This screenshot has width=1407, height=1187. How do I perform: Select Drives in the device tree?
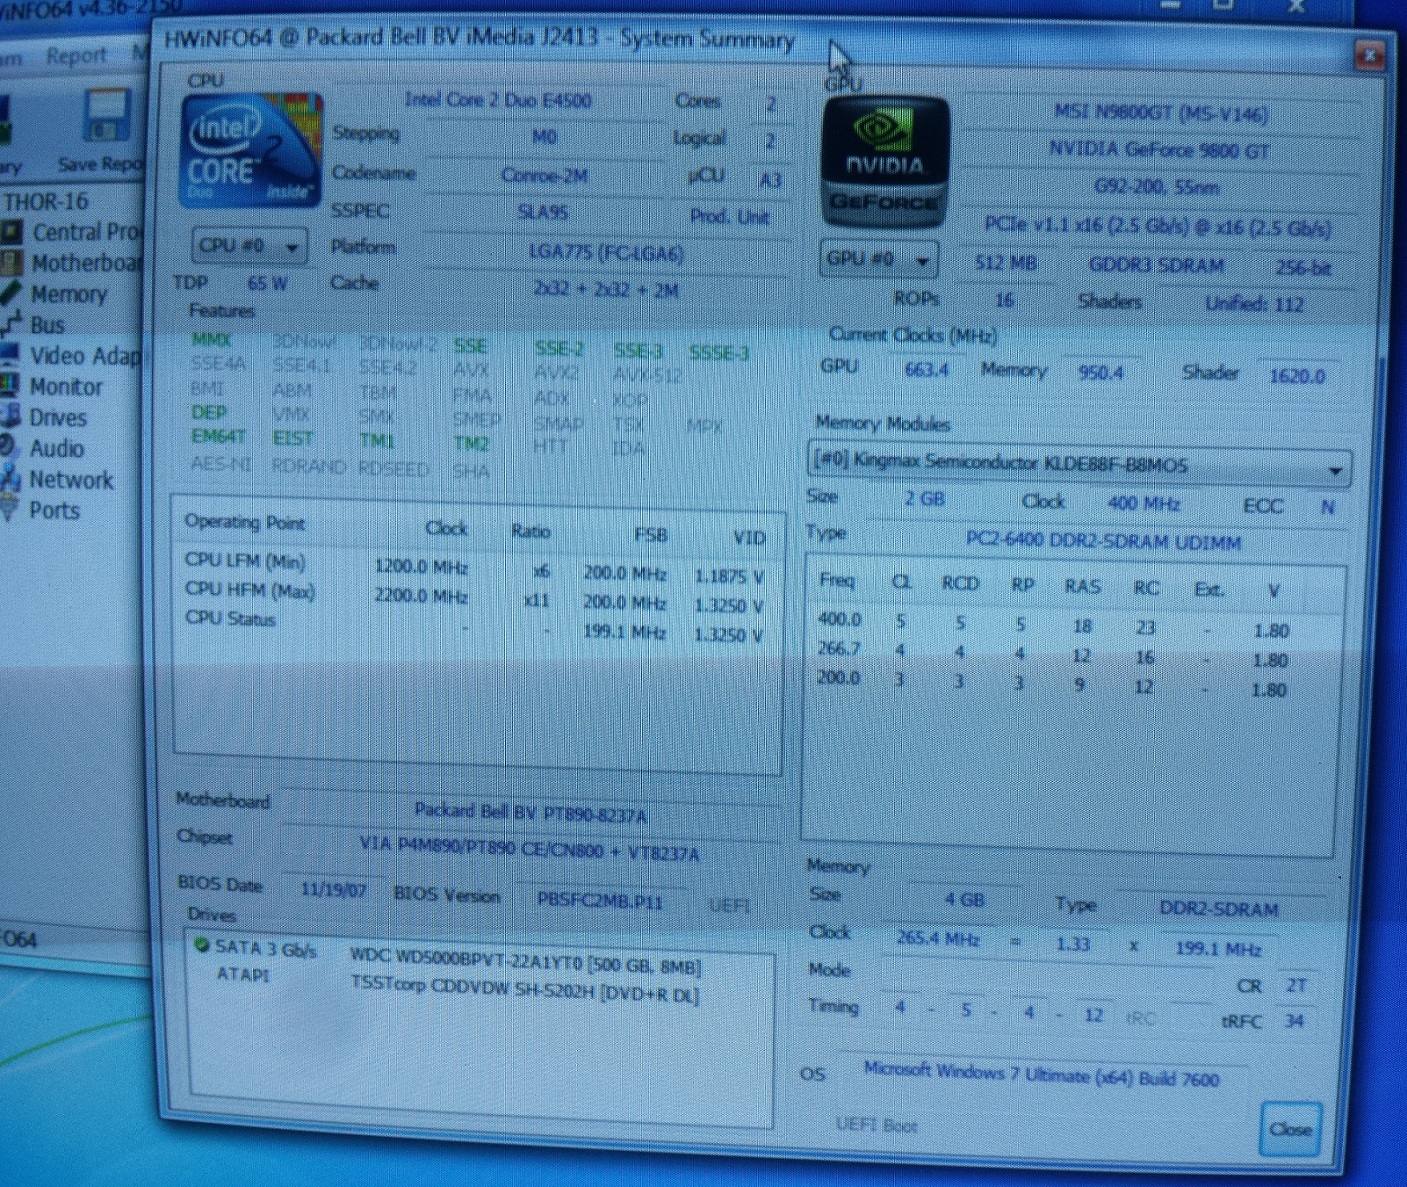pos(58,417)
